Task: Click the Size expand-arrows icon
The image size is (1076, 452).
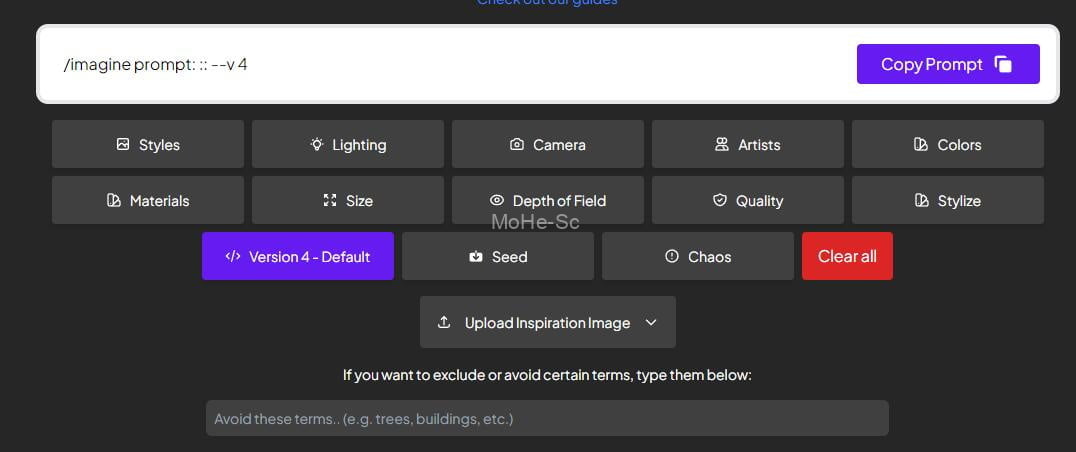Action: pyautogui.click(x=330, y=201)
